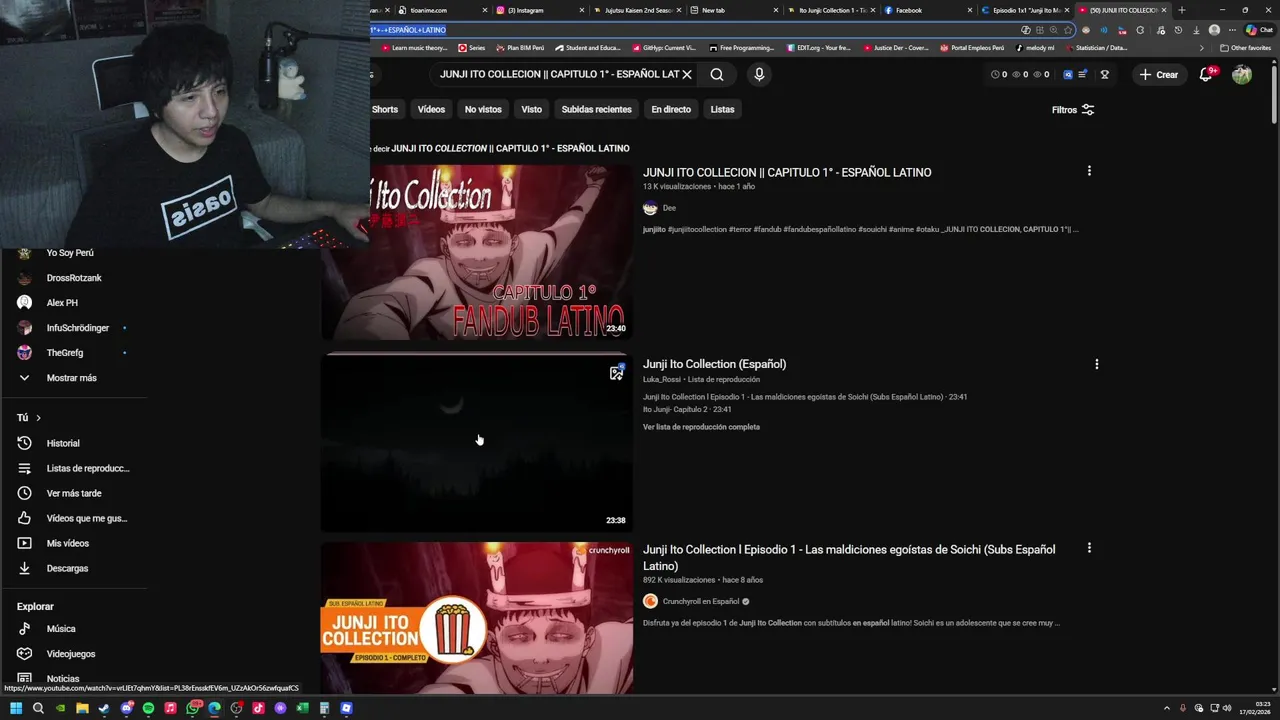Select the Subidas recientes filter chip
Screen dimensions: 1280x720
(596, 109)
